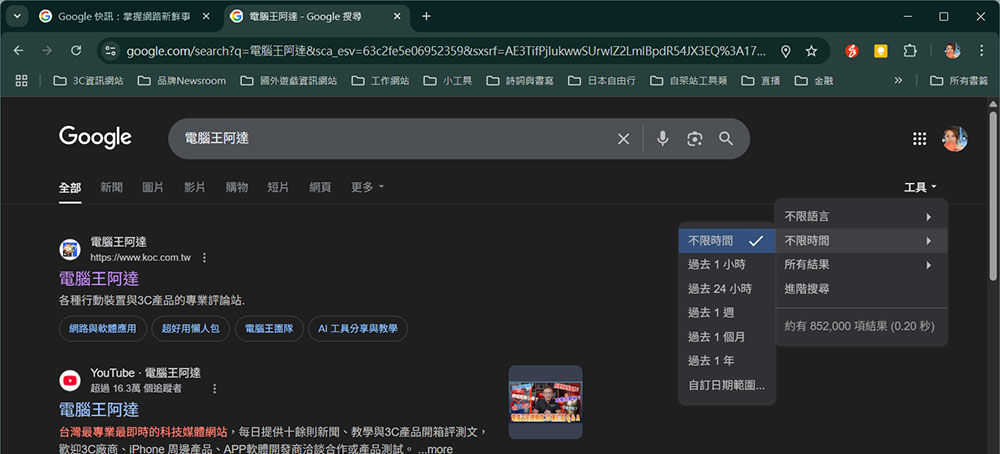1000x454 pixels.
Task: Open the blue YouTube 電腦王阿達 result link
Action: click(x=99, y=409)
